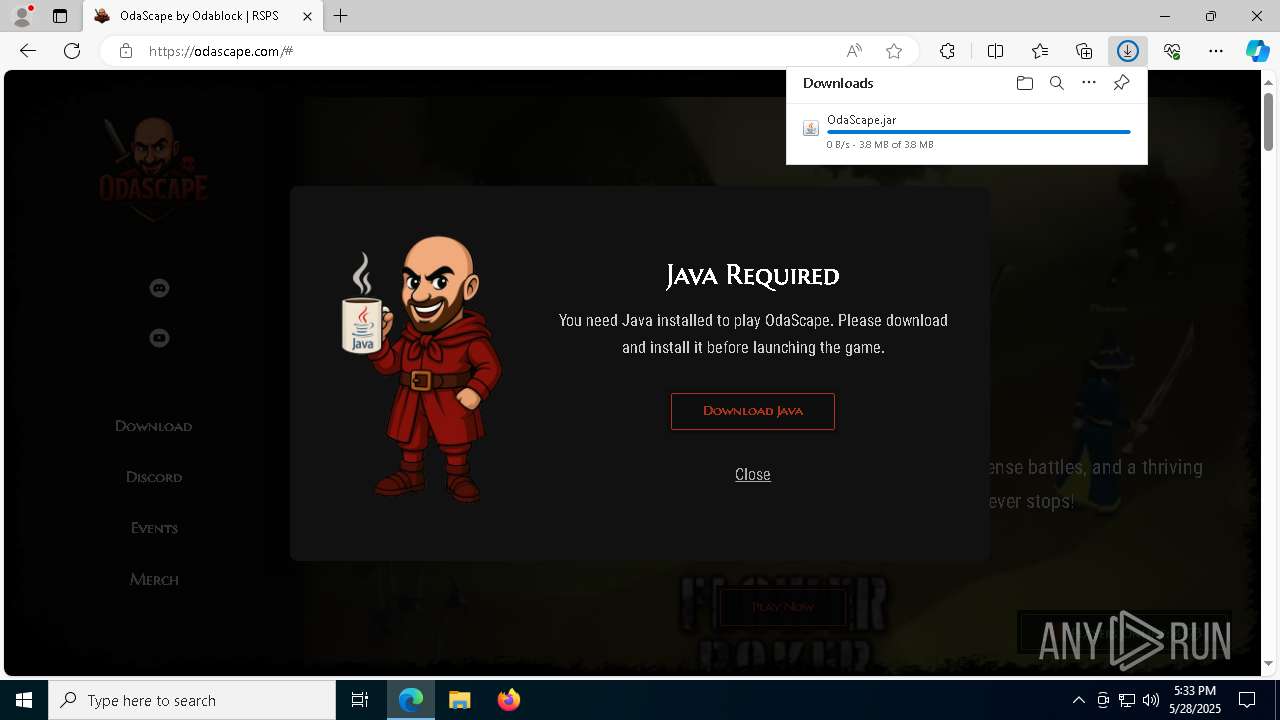Open Collections panel

pyautogui.click(x=1084, y=51)
